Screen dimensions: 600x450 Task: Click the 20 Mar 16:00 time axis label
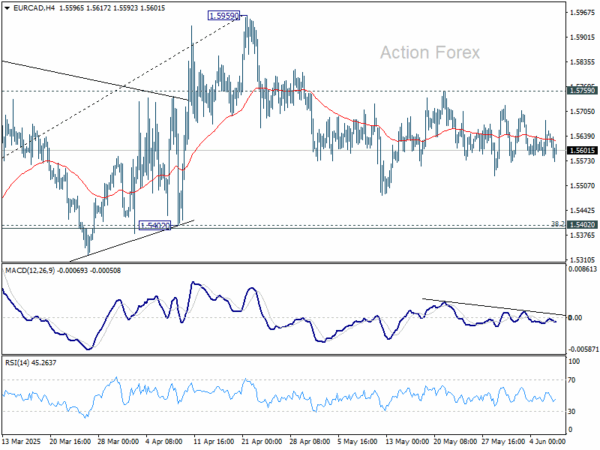(70, 442)
